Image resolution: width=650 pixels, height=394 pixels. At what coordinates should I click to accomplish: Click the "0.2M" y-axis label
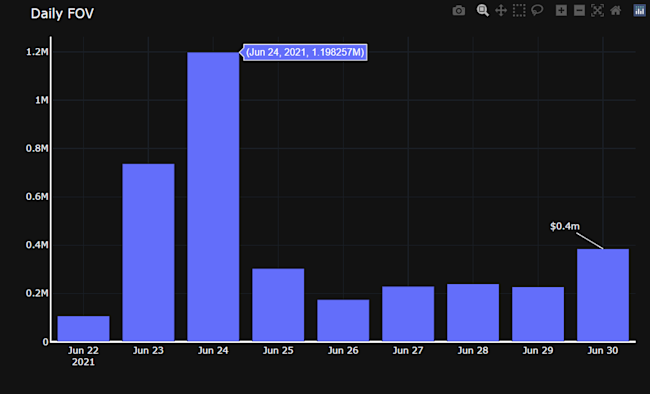click(37, 293)
